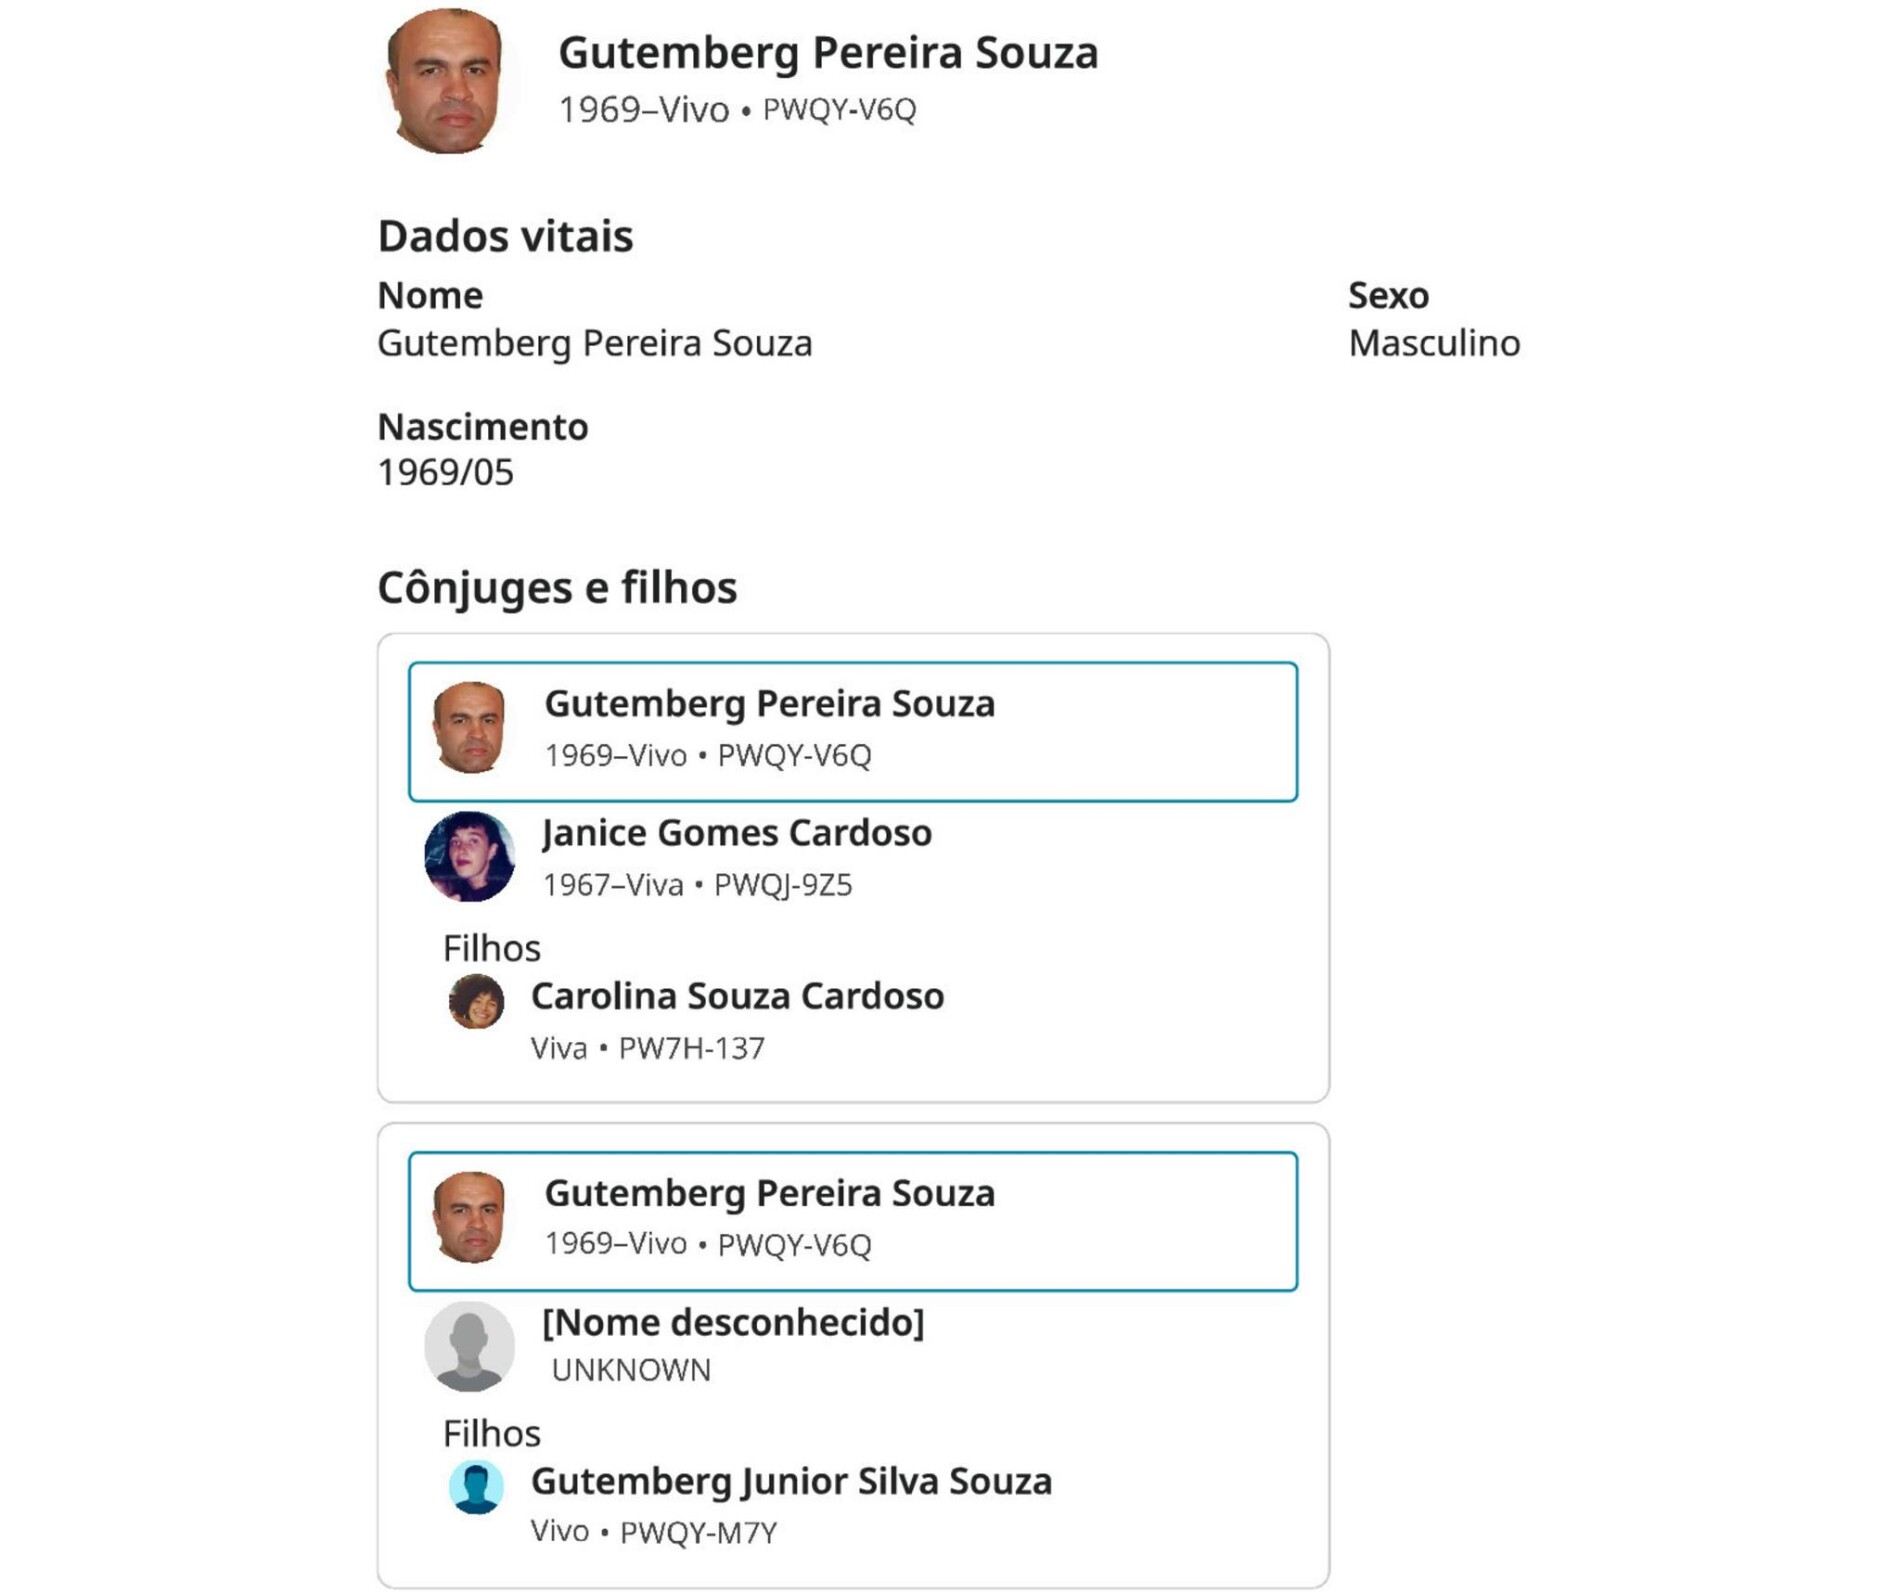Click Gutemberg's name in the card above Janice
The height and width of the screenshot is (1593, 1900).
[x=769, y=704]
